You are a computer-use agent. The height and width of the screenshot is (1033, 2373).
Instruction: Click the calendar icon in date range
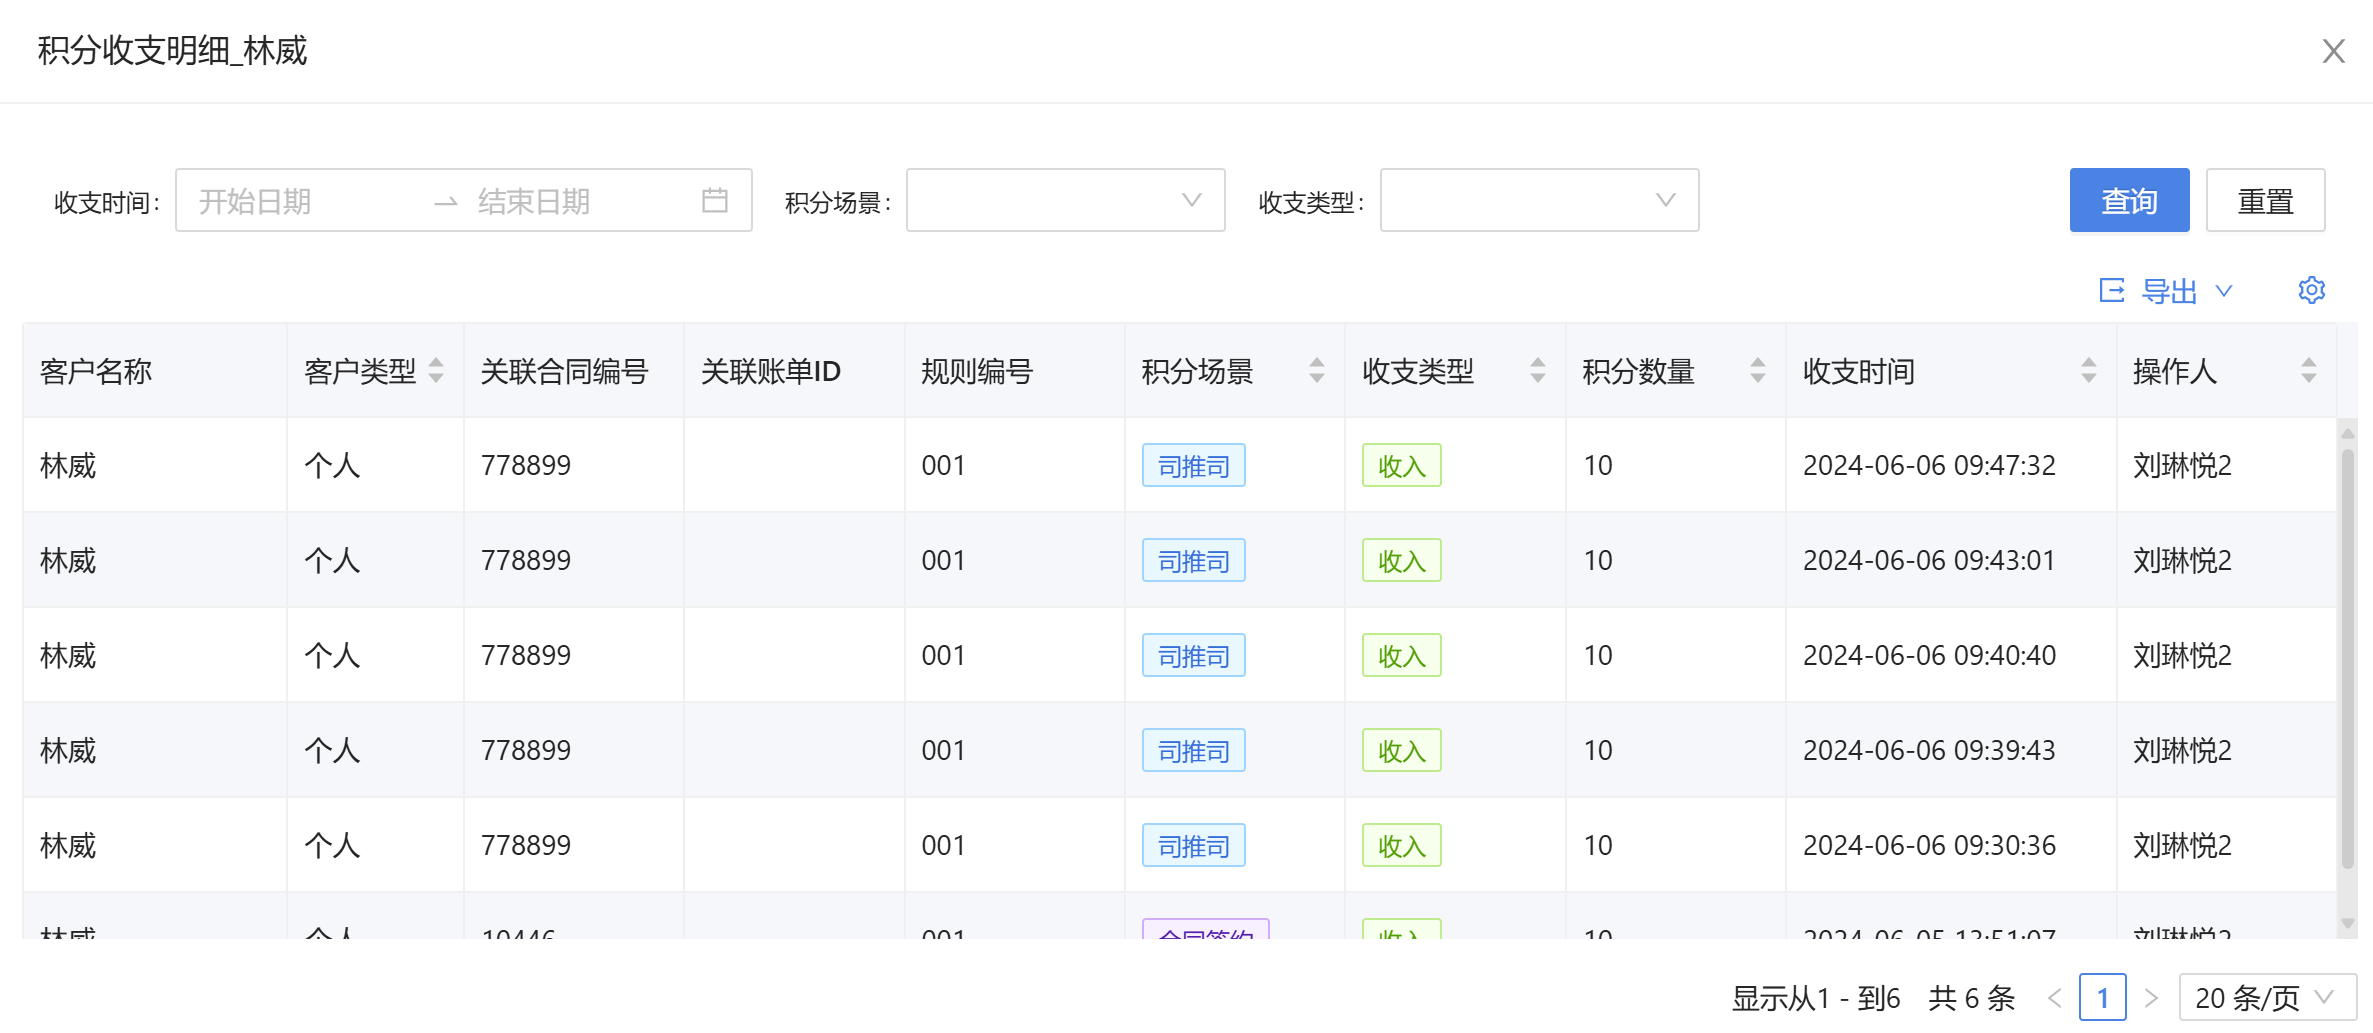(x=714, y=200)
